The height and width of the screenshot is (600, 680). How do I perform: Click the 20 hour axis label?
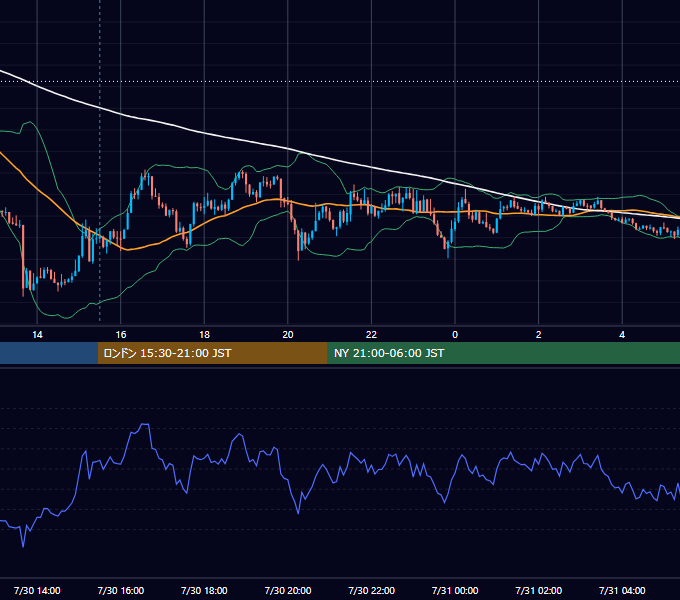288,335
